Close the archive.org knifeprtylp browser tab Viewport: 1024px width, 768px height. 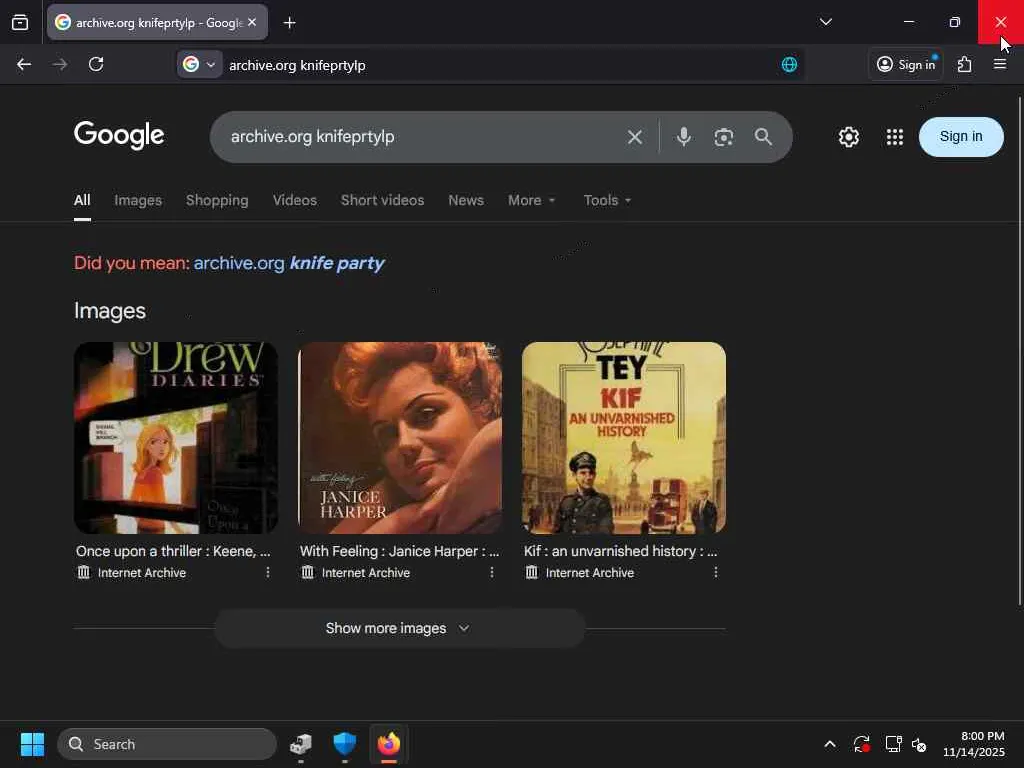pyautogui.click(x=252, y=22)
